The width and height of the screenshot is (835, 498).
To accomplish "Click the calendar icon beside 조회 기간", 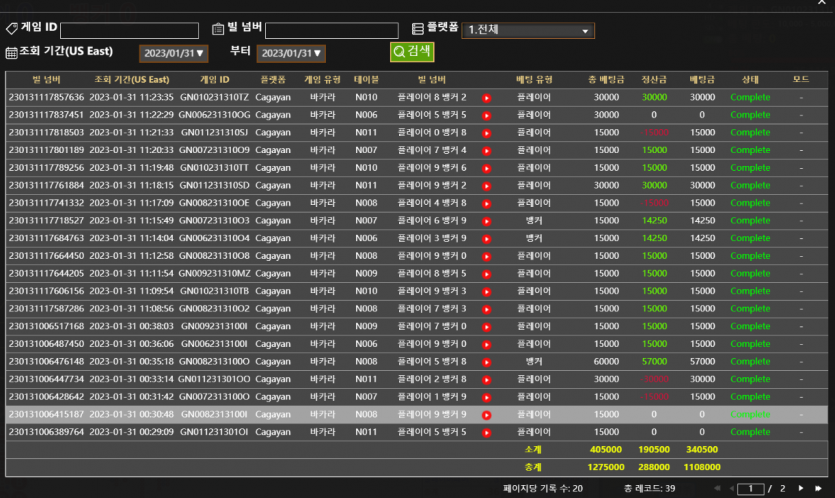I will [11, 53].
